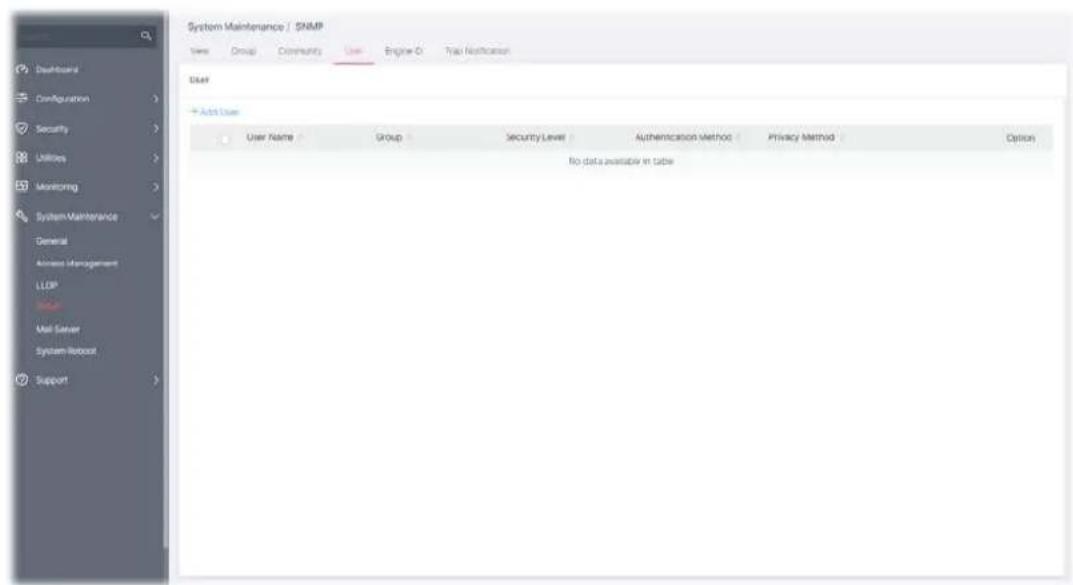Click the sidebar search input field
Viewport: 1073px width, 585px height.
tap(77, 36)
